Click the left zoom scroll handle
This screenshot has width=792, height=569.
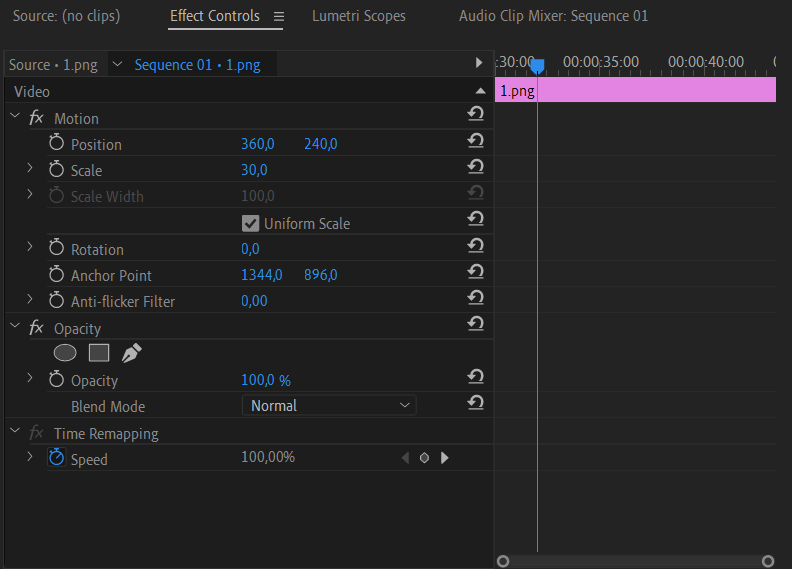(x=503, y=561)
